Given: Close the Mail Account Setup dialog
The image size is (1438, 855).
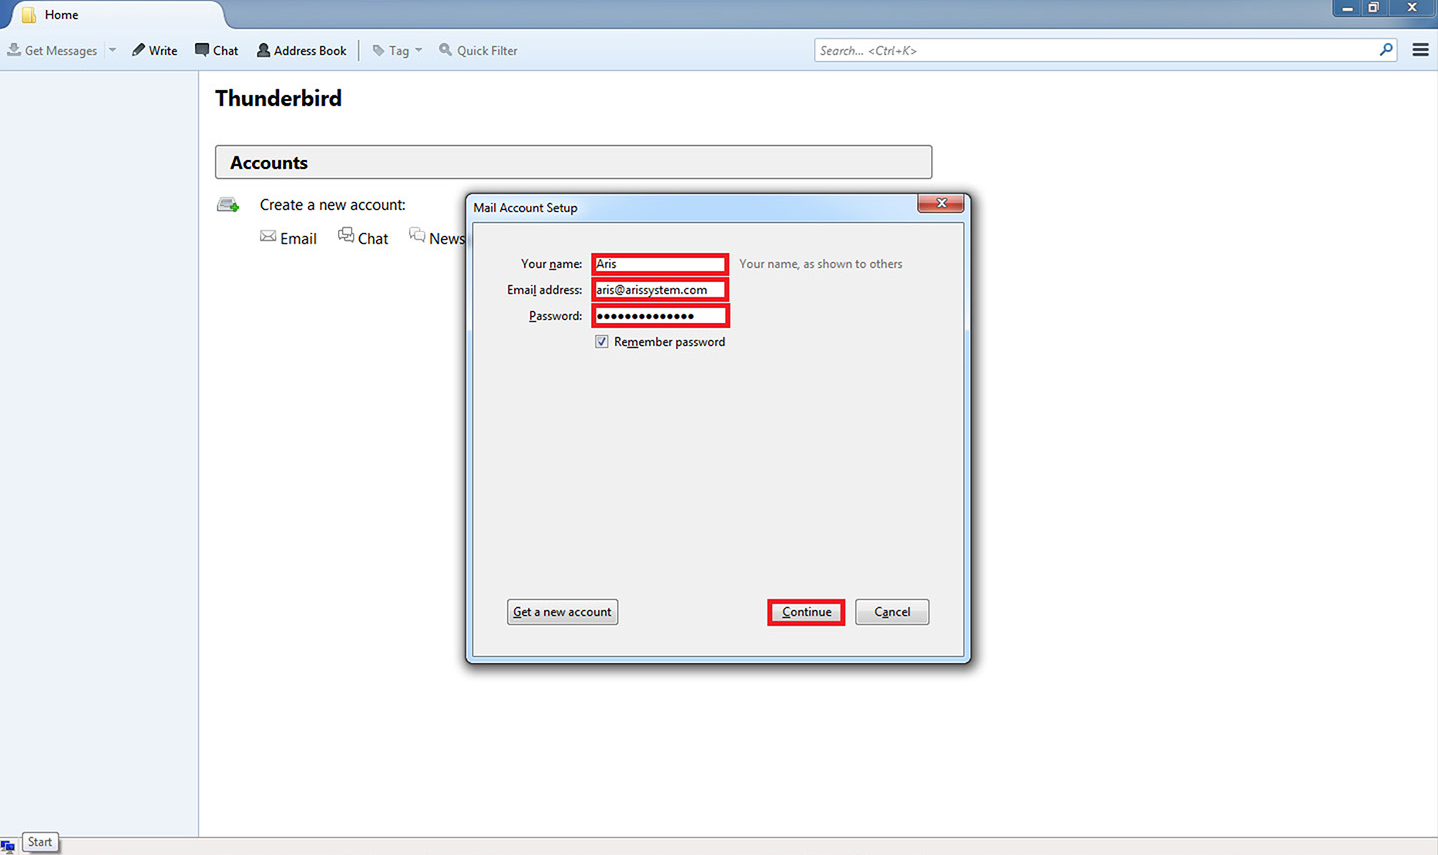Looking at the screenshot, I should tap(941, 203).
